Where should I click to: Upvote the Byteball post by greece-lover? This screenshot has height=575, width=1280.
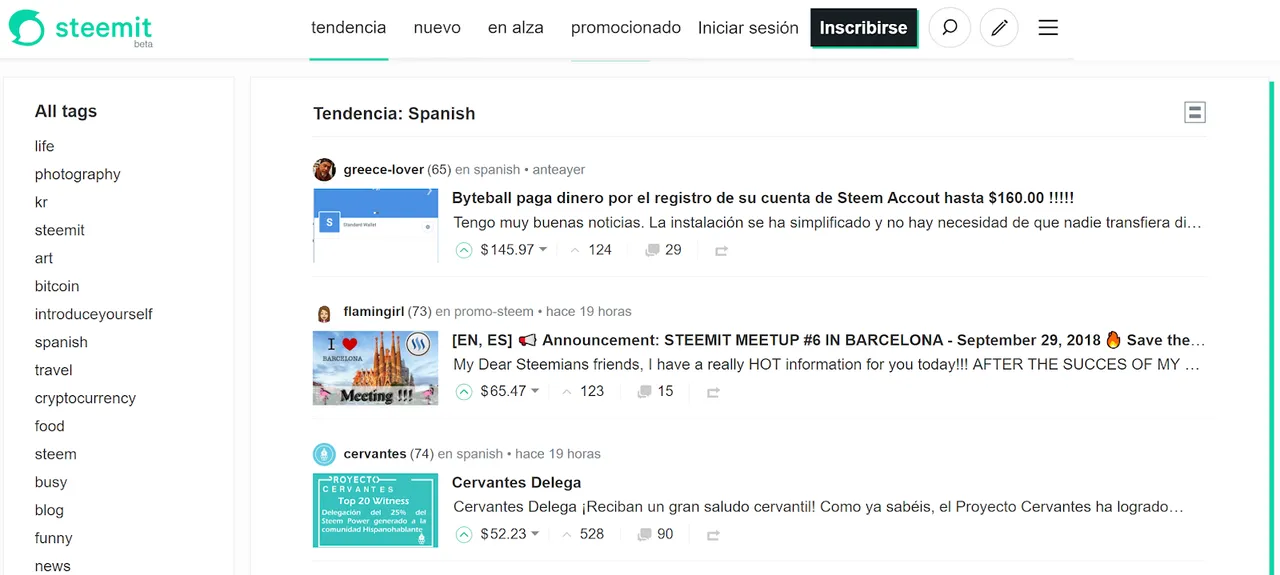[464, 250]
